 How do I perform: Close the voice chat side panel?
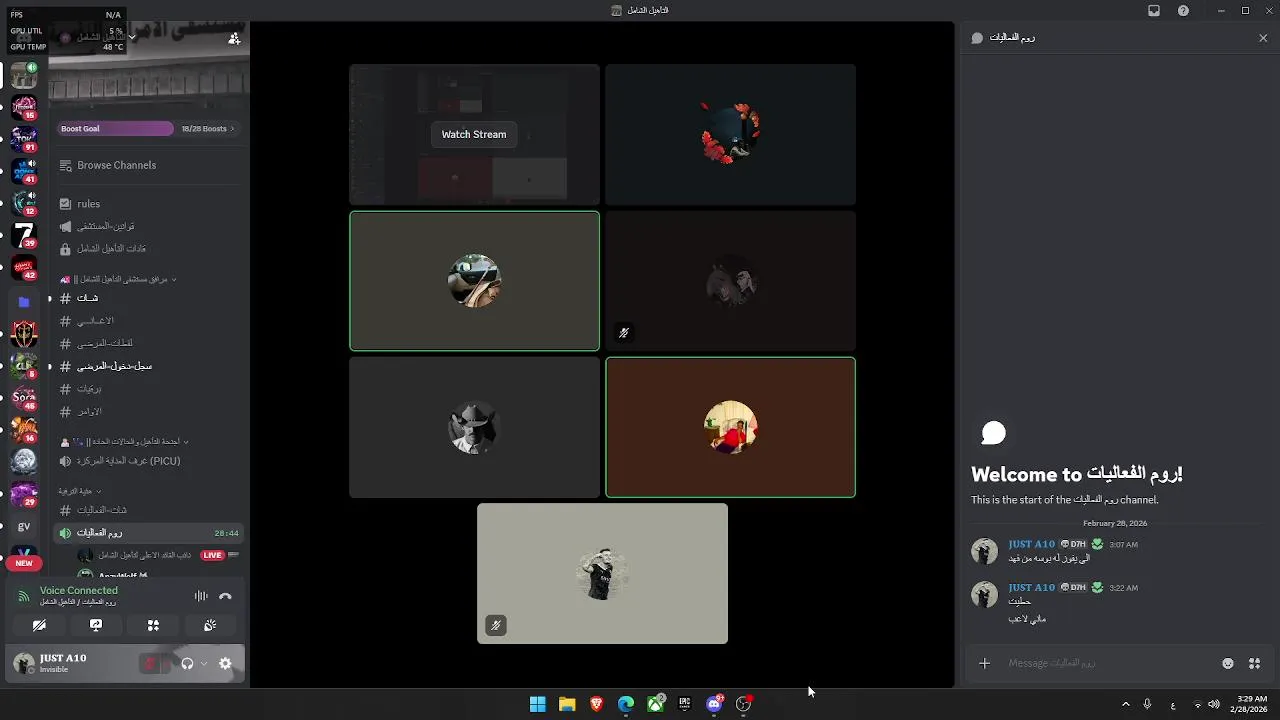pyautogui.click(x=1263, y=38)
